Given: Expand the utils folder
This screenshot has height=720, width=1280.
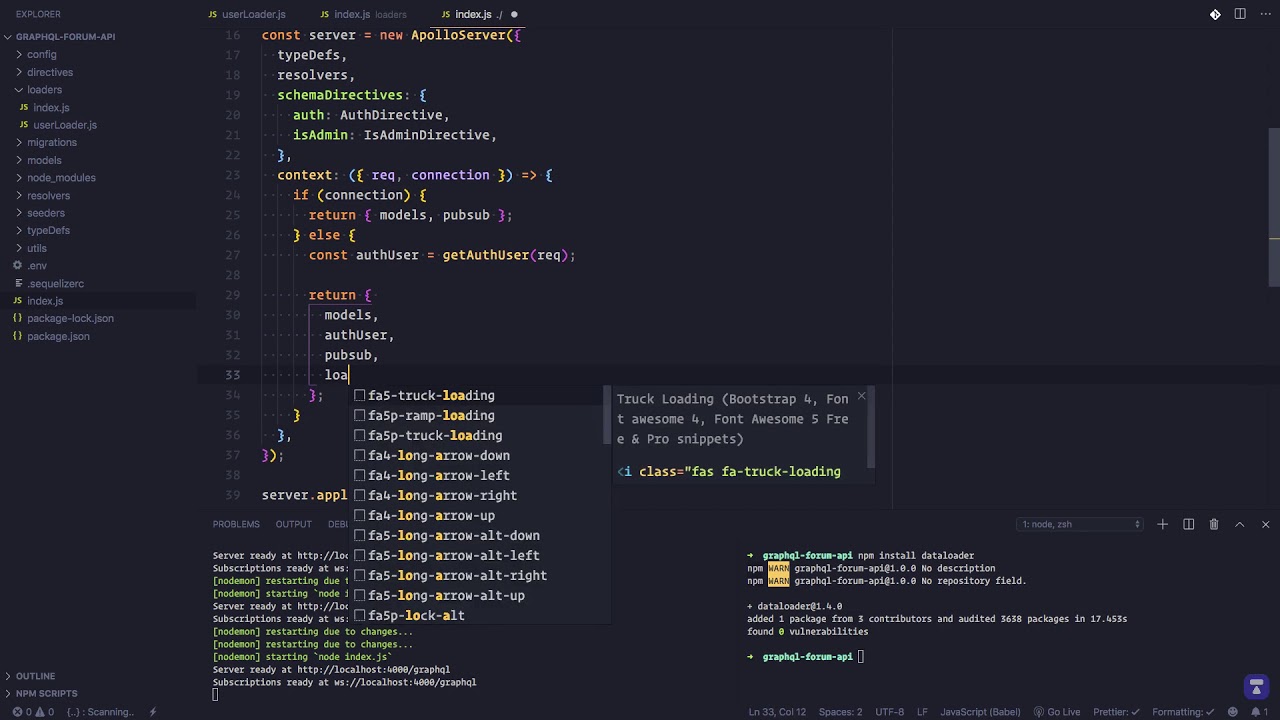Looking at the screenshot, I should click(x=98, y=248).
